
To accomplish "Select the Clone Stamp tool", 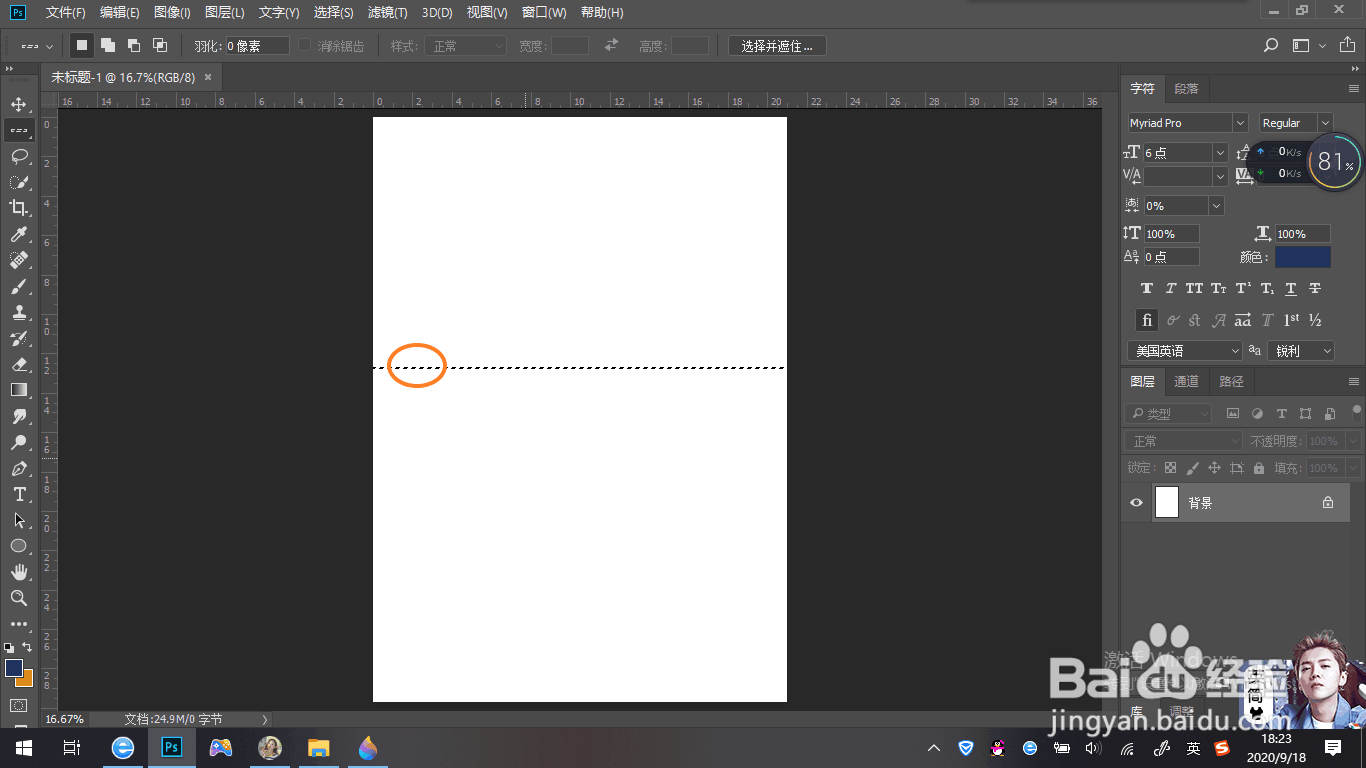I will click(18, 312).
